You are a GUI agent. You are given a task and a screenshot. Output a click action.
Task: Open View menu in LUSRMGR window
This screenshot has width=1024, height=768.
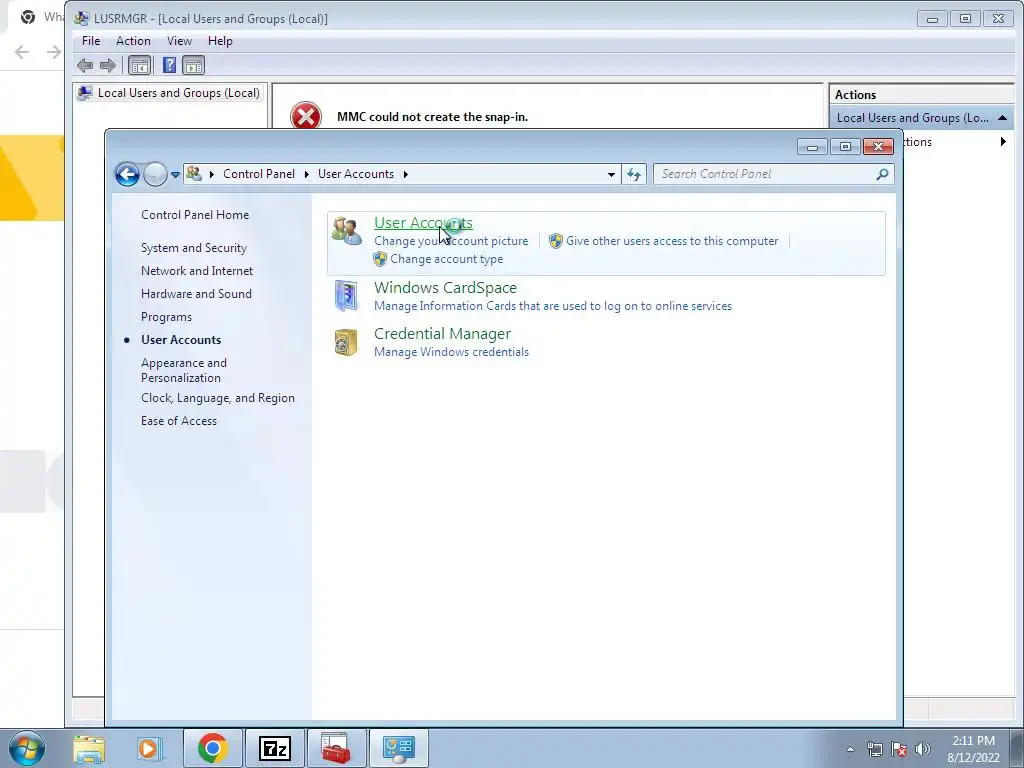coord(179,40)
